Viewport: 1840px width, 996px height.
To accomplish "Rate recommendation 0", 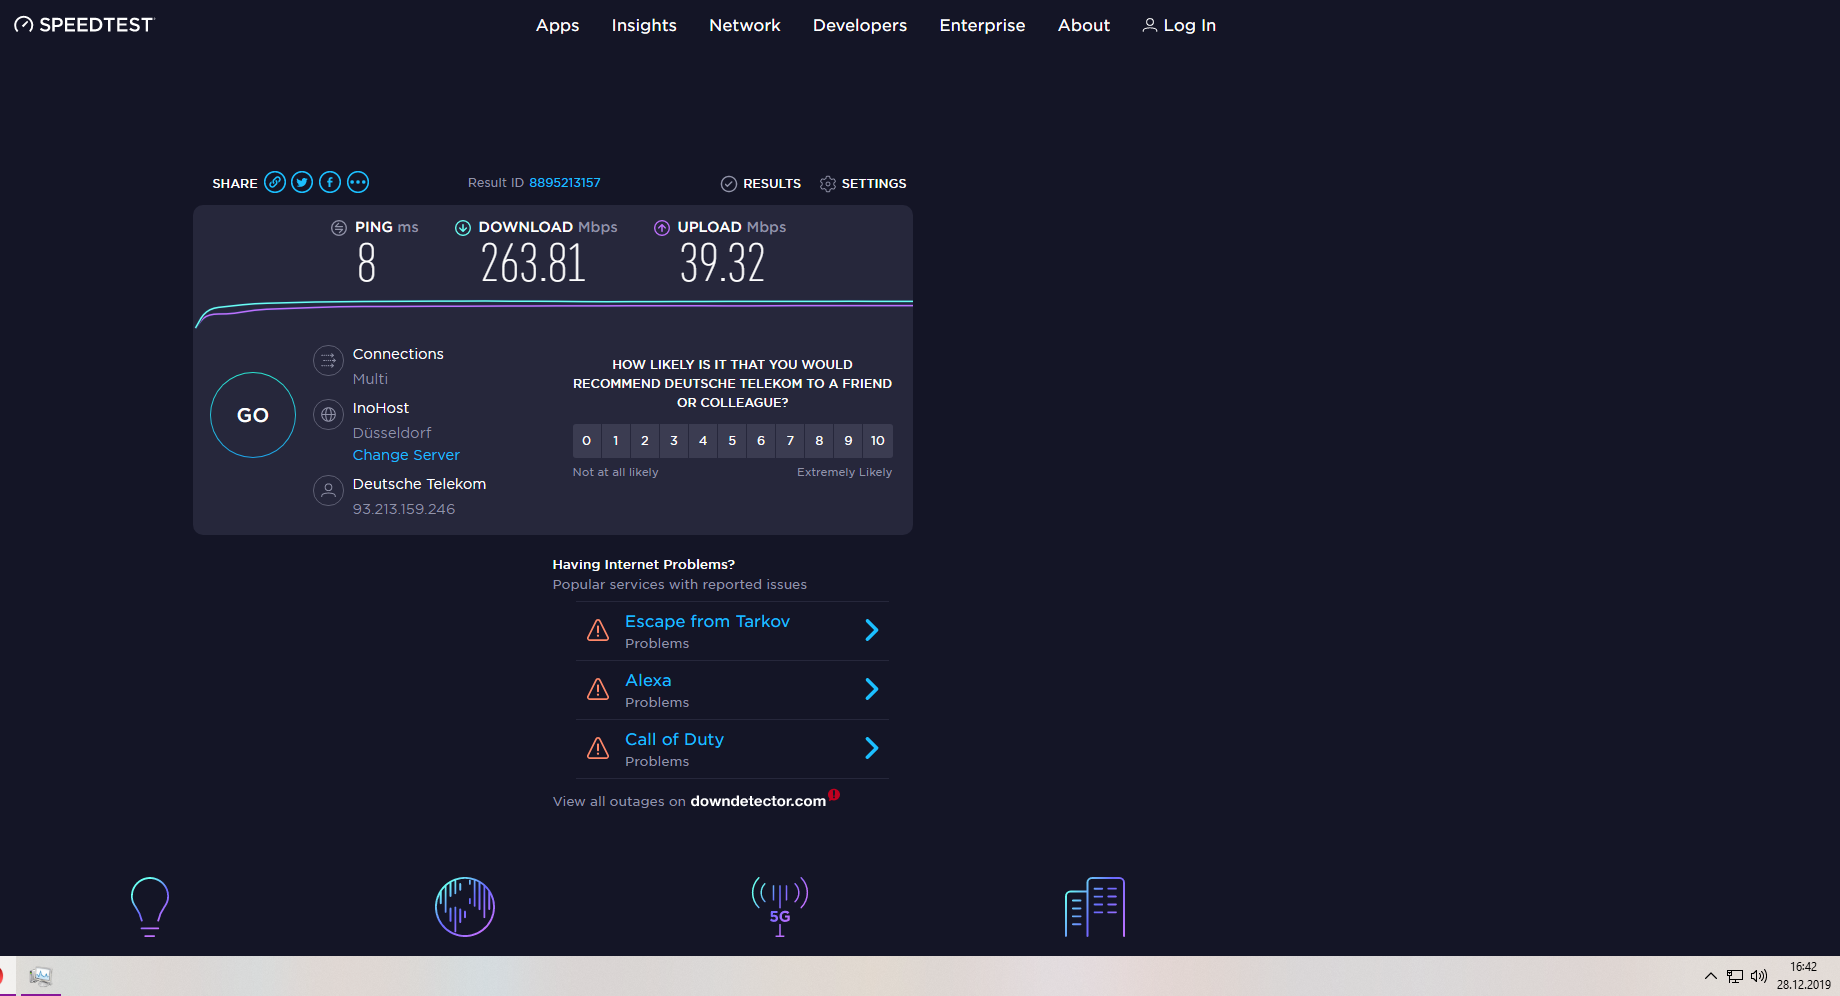I will [x=587, y=441].
